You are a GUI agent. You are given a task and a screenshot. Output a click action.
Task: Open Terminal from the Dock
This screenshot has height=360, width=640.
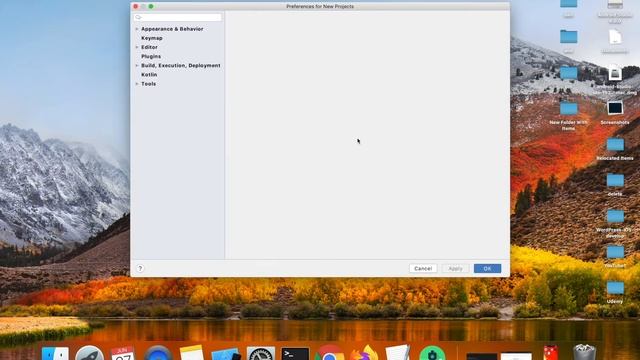(295, 353)
